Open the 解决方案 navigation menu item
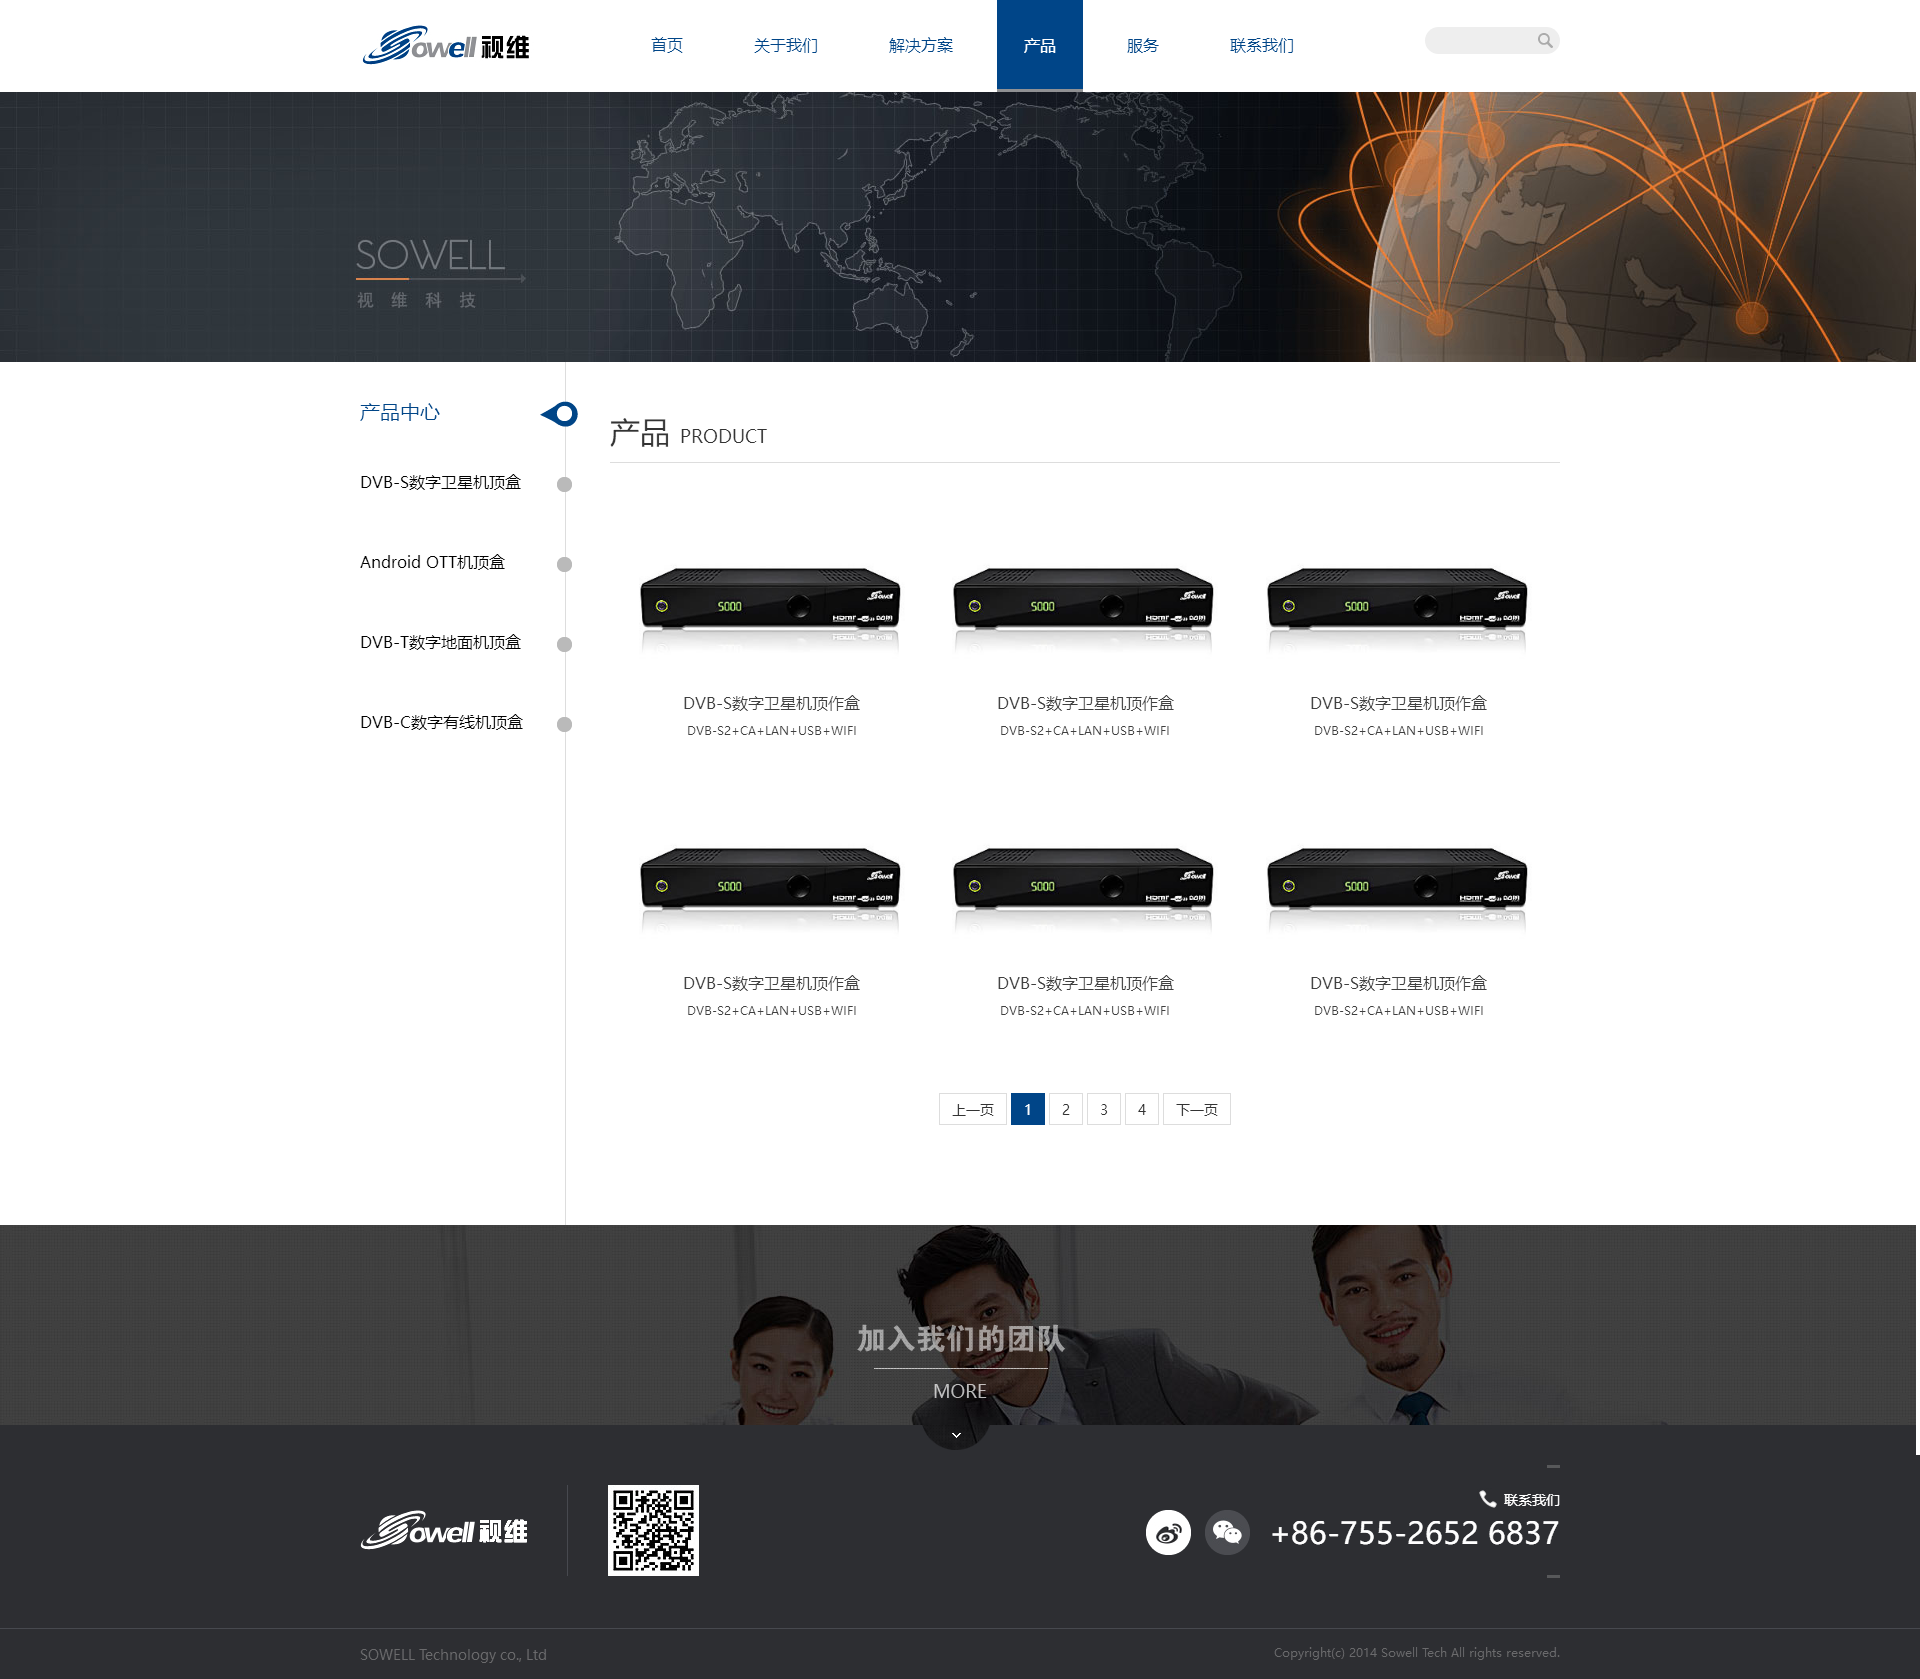This screenshot has width=1920, height=1679. [920, 46]
